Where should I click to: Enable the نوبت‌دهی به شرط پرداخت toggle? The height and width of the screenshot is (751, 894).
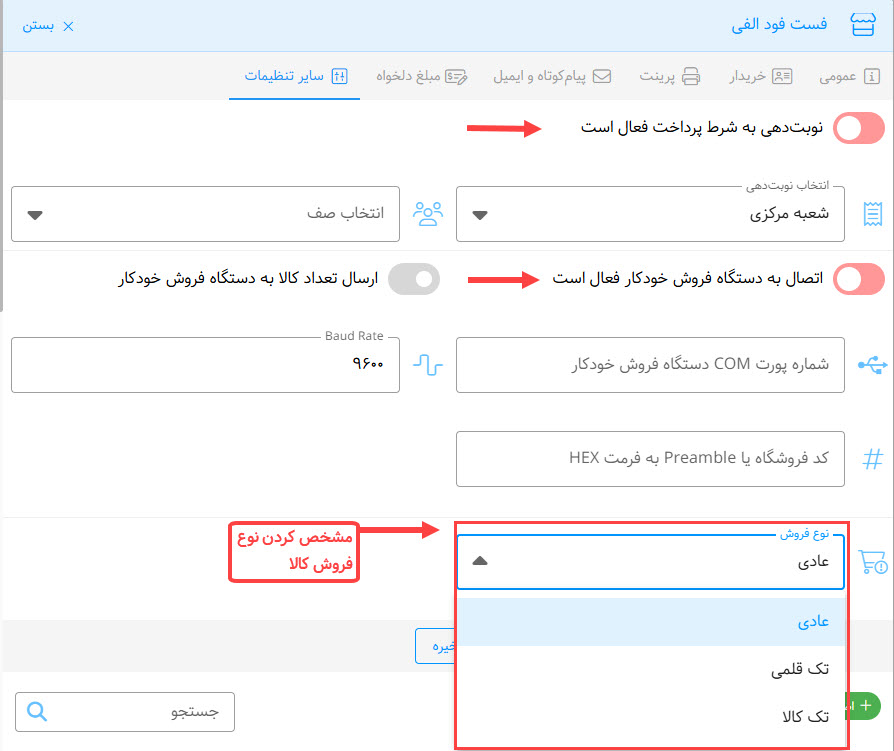pos(859,129)
